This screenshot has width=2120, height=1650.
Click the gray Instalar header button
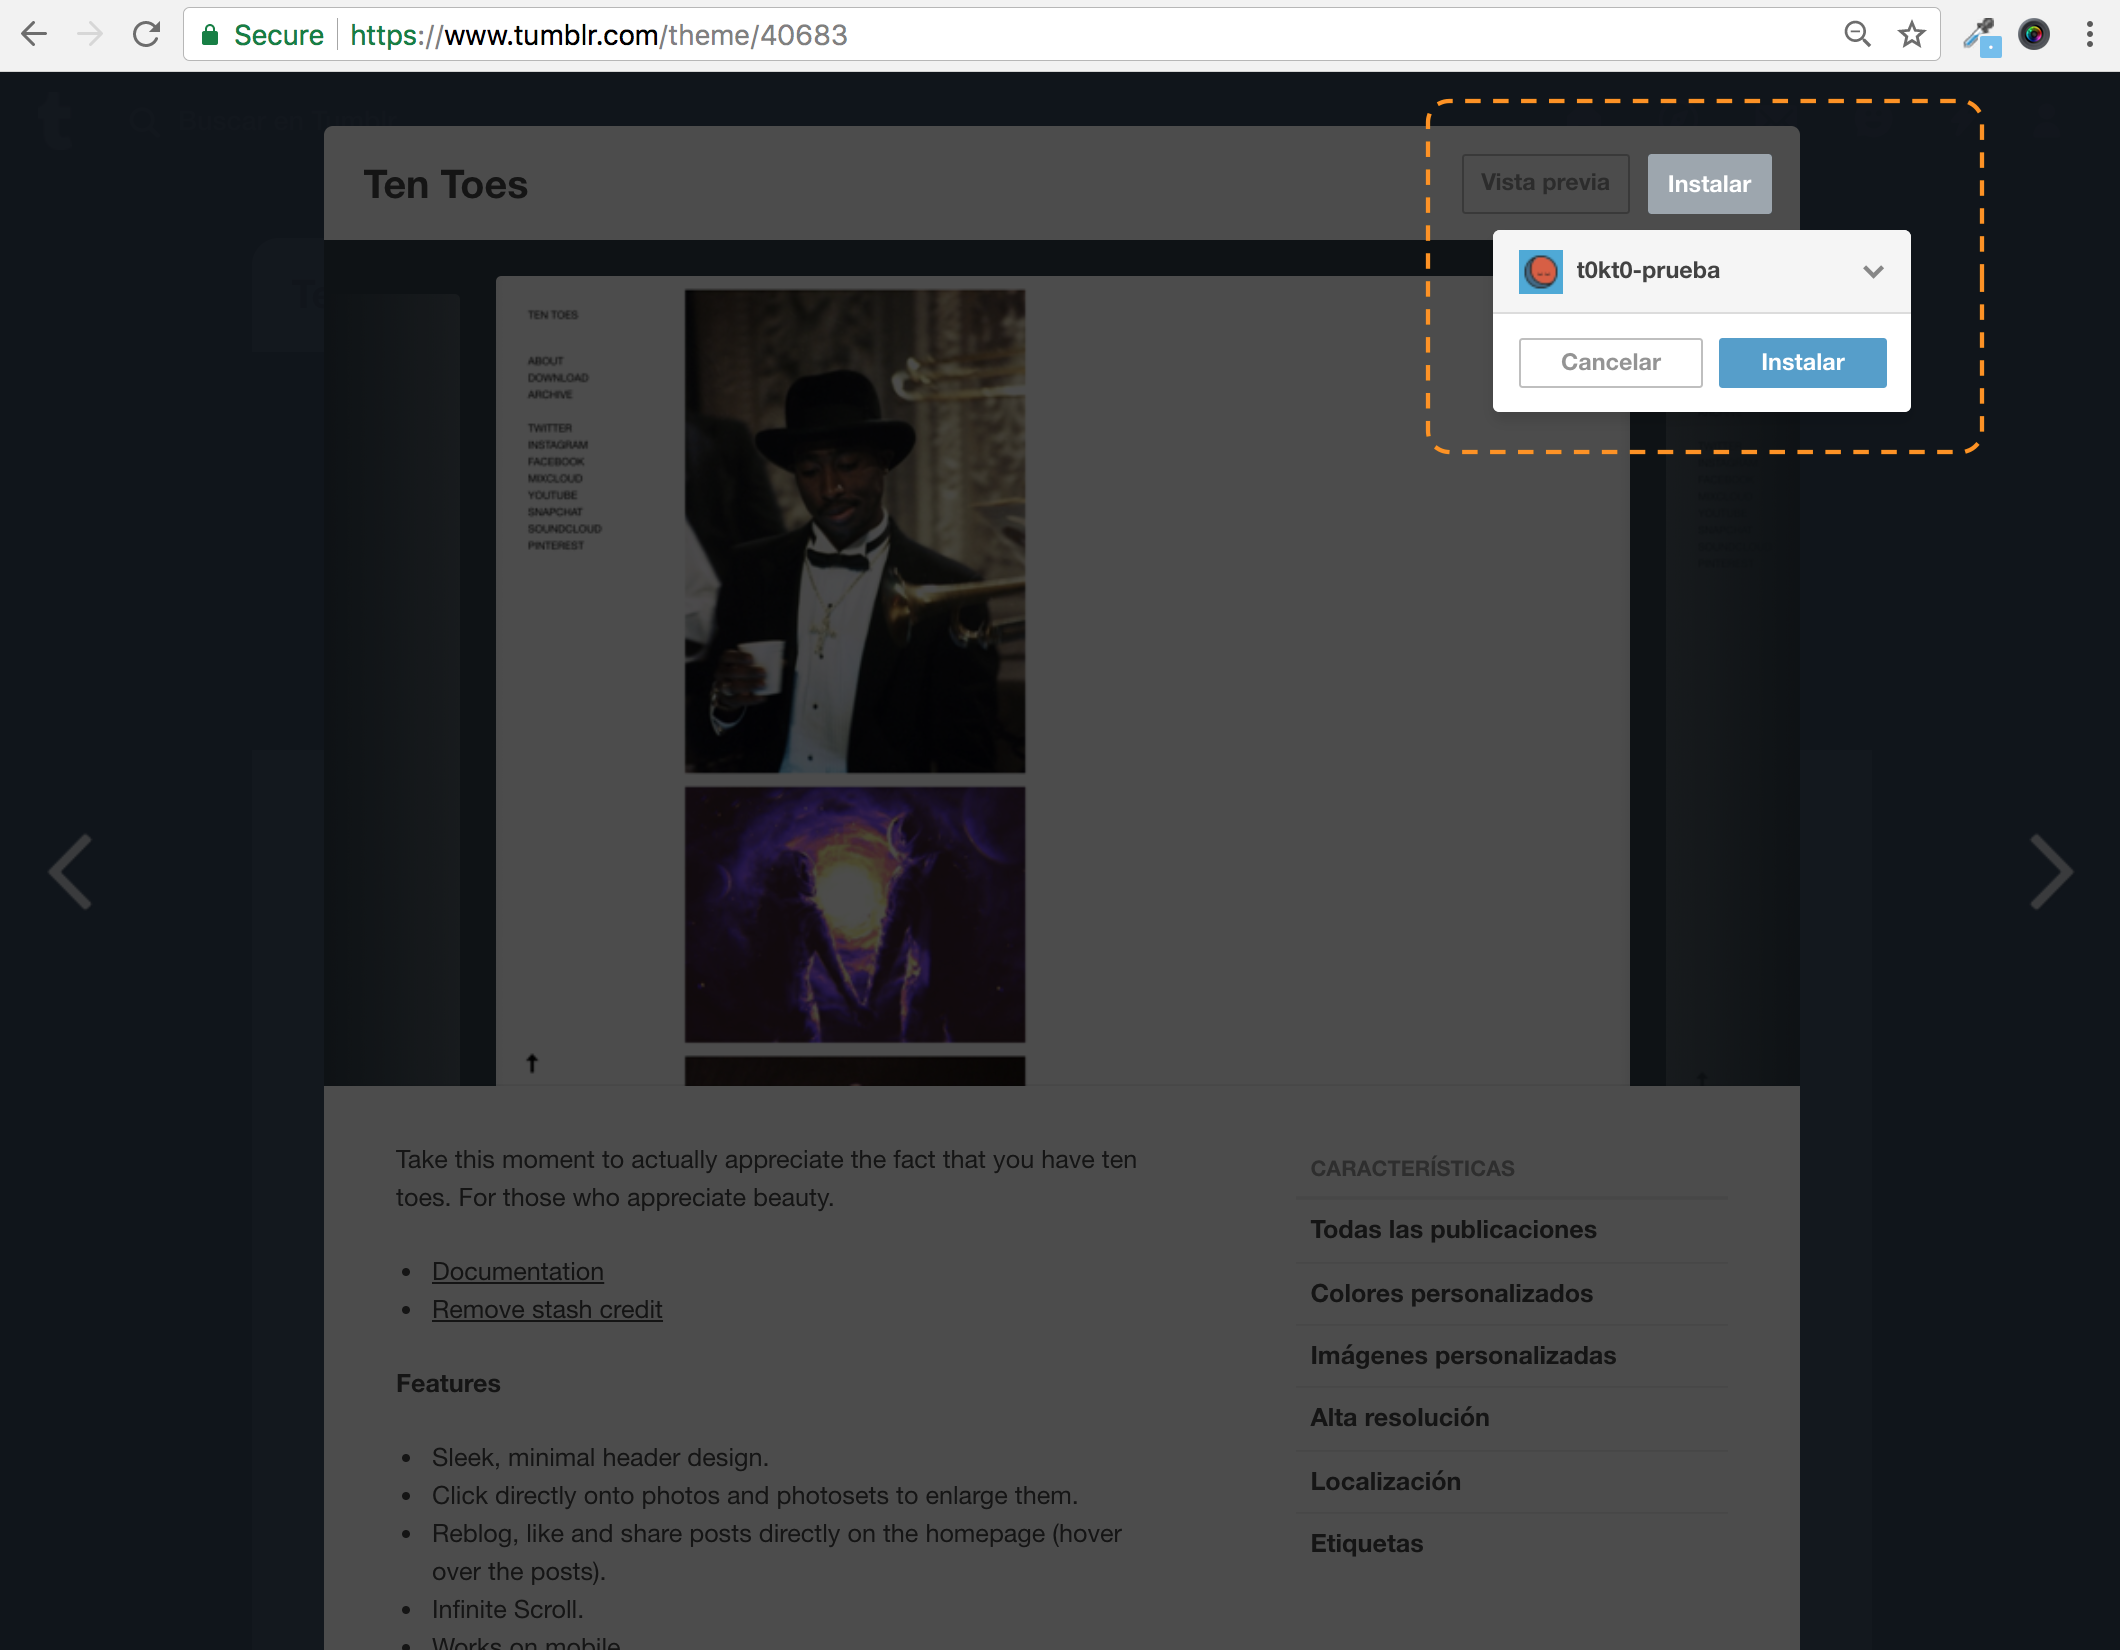point(1709,184)
